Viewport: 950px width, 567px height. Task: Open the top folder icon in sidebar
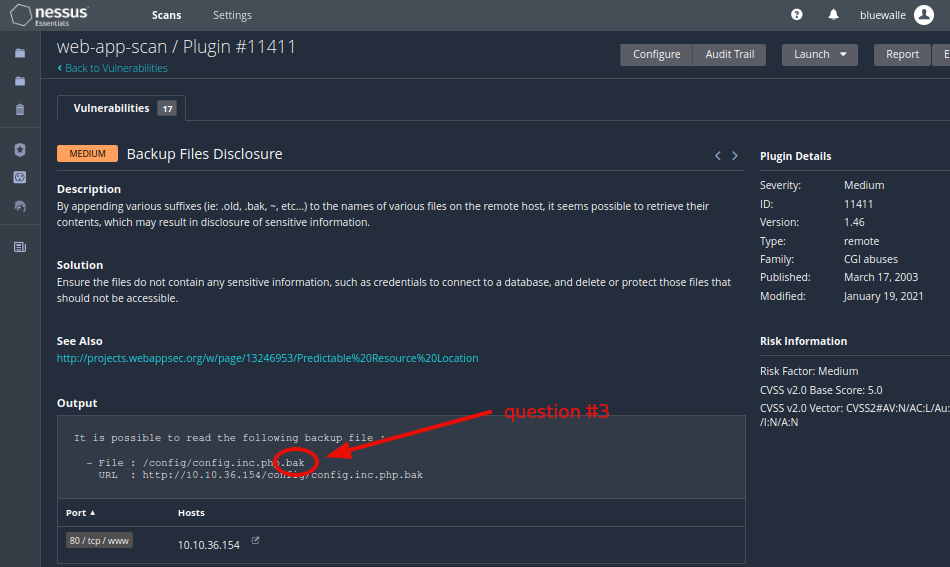[20, 53]
